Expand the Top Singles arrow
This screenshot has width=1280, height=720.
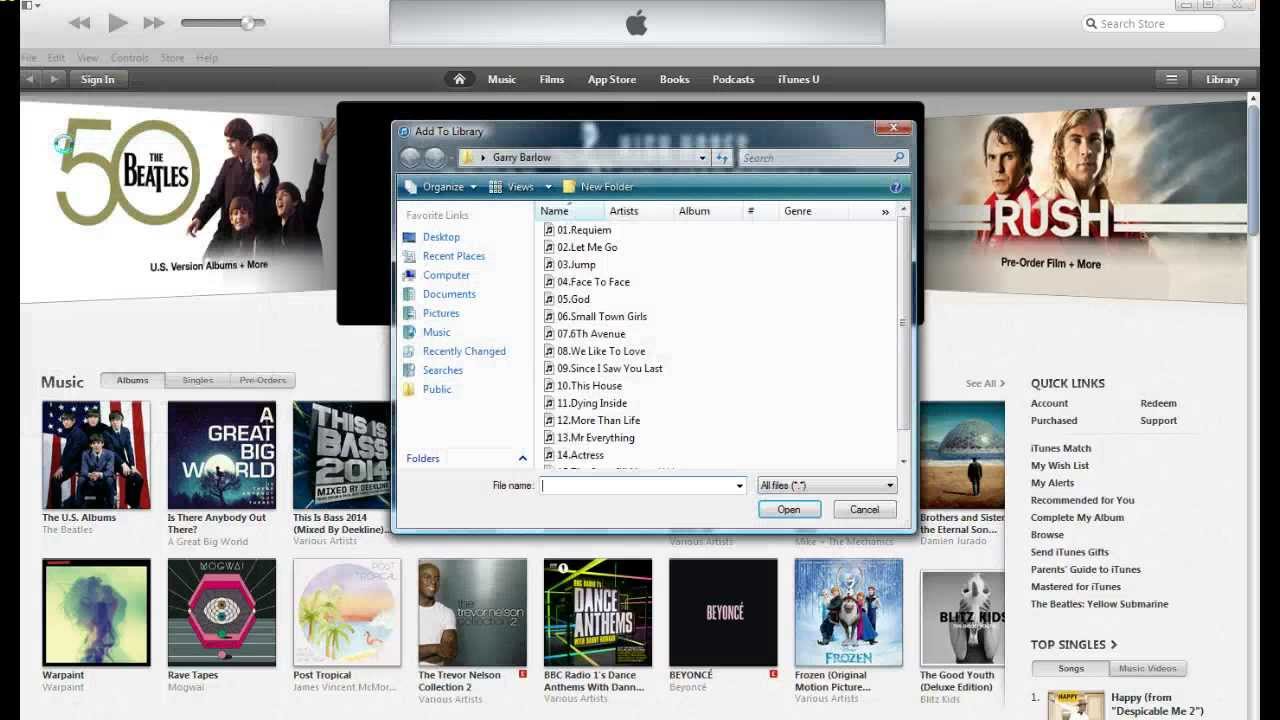click(x=1113, y=645)
